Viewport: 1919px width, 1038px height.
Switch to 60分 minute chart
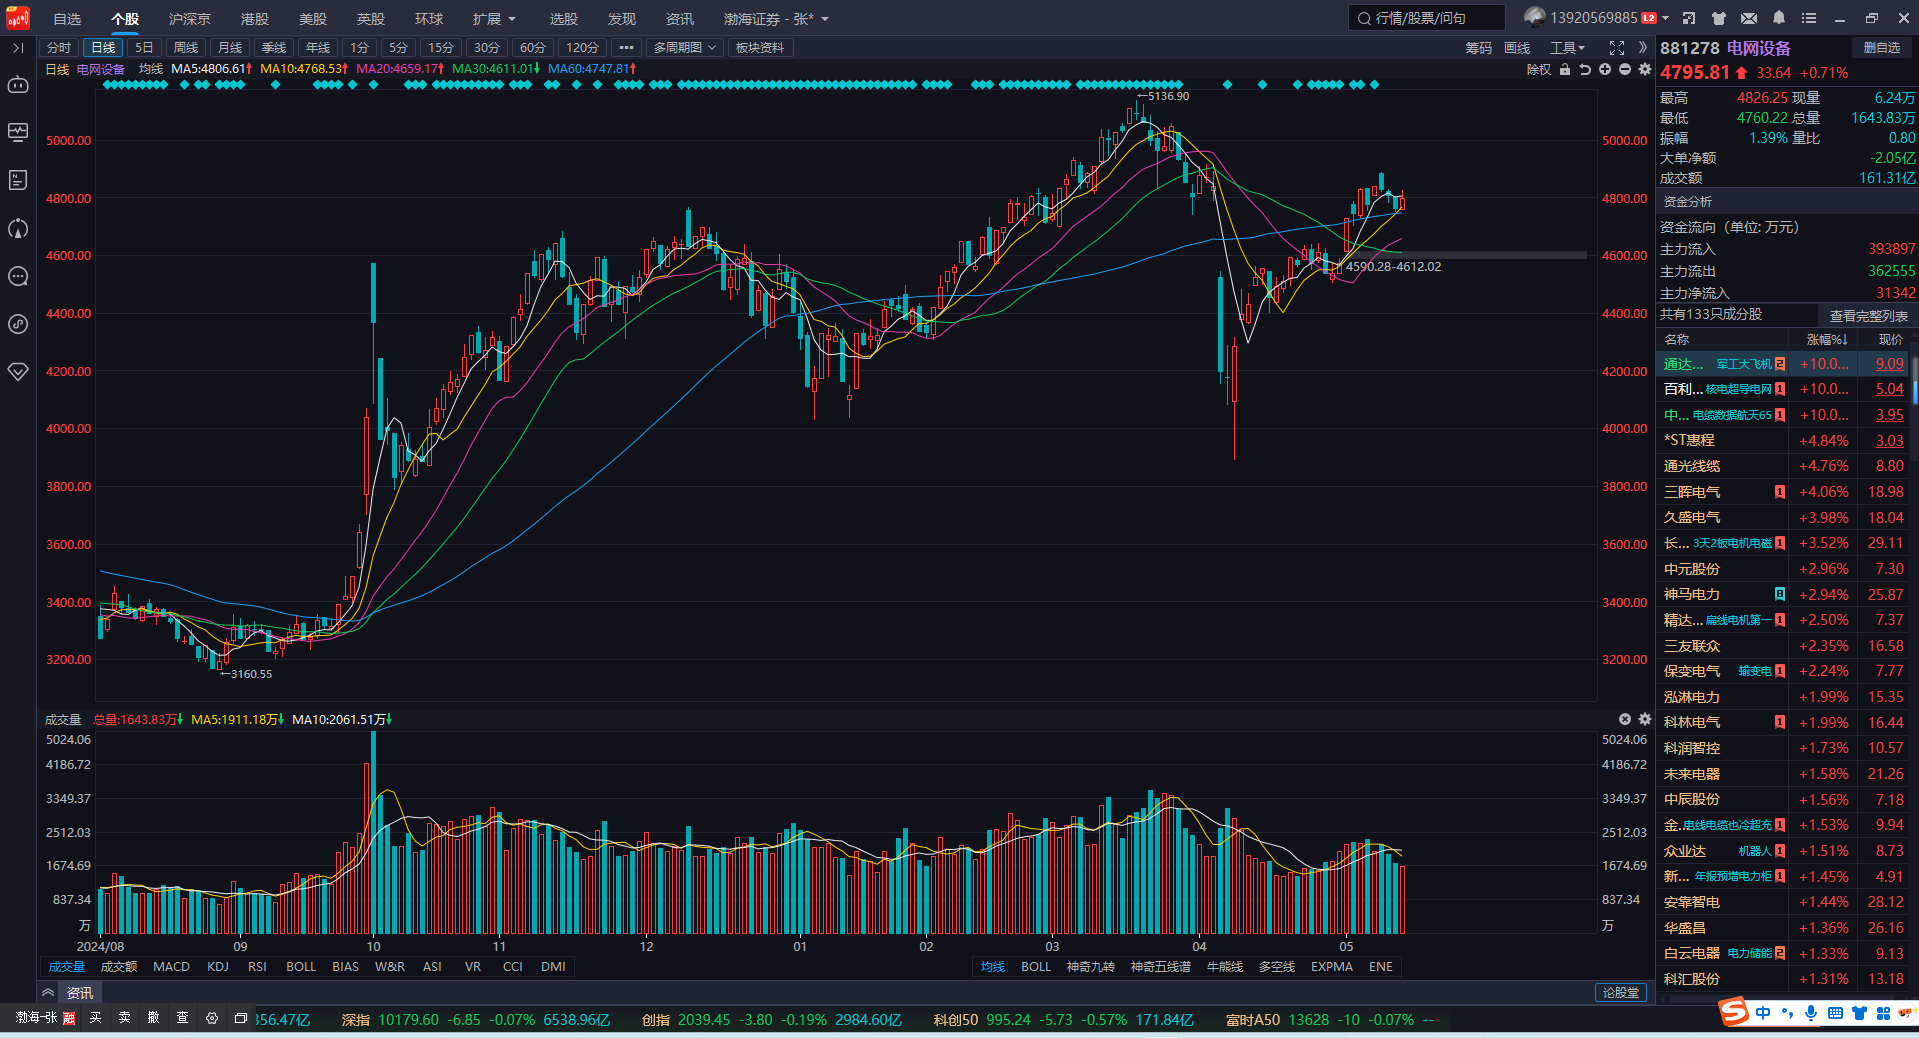click(x=533, y=48)
